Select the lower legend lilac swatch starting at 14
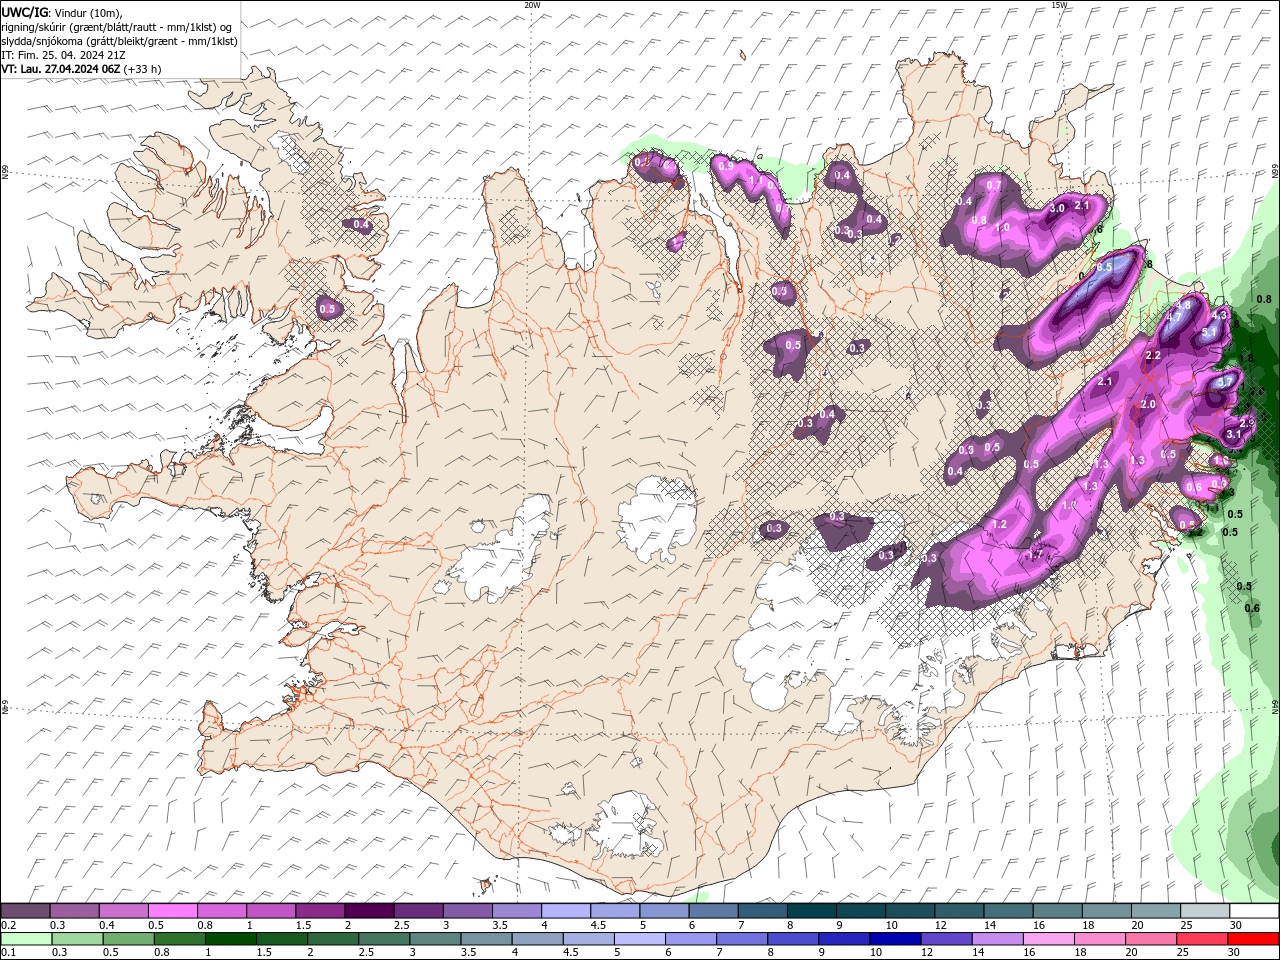This screenshot has height=960, width=1280. click(x=997, y=939)
